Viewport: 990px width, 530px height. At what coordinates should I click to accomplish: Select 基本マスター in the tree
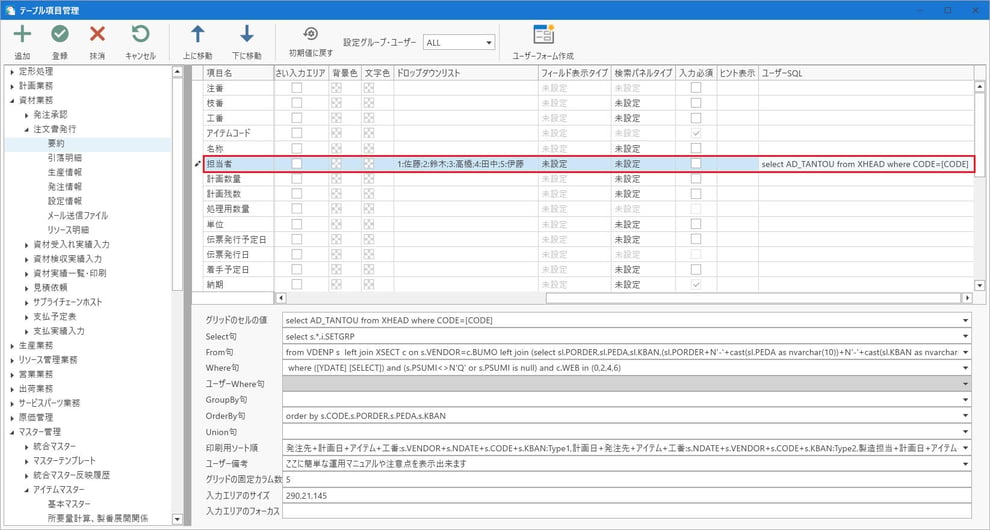coord(69,503)
